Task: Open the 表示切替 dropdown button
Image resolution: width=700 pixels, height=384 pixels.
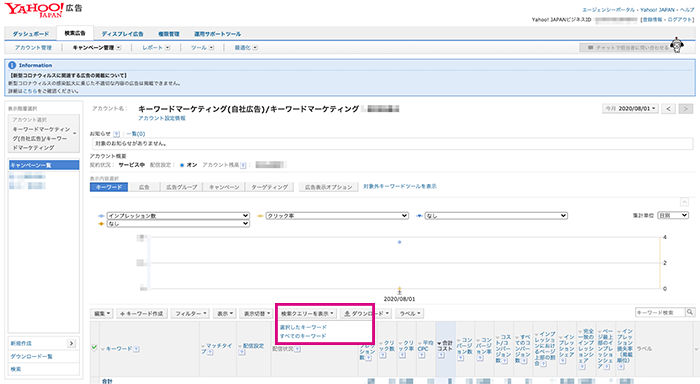Action: (x=256, y=313)
